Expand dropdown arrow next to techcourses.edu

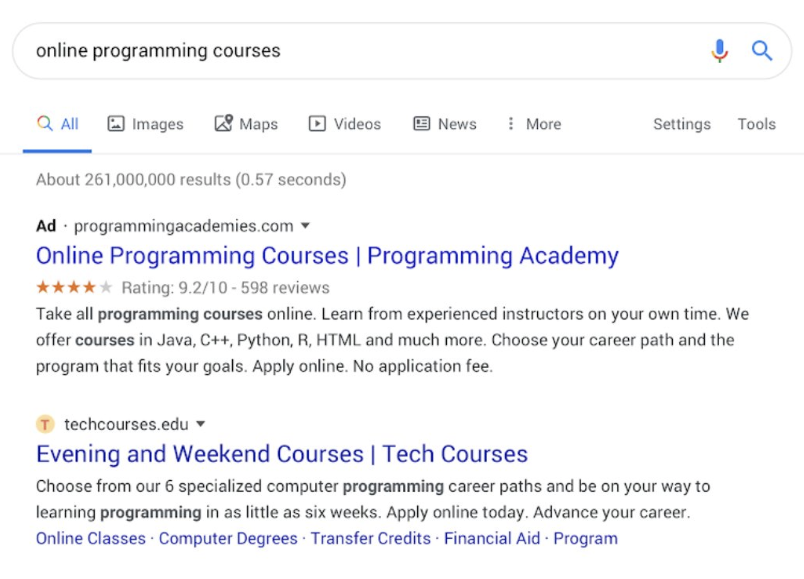click(200, 424)
